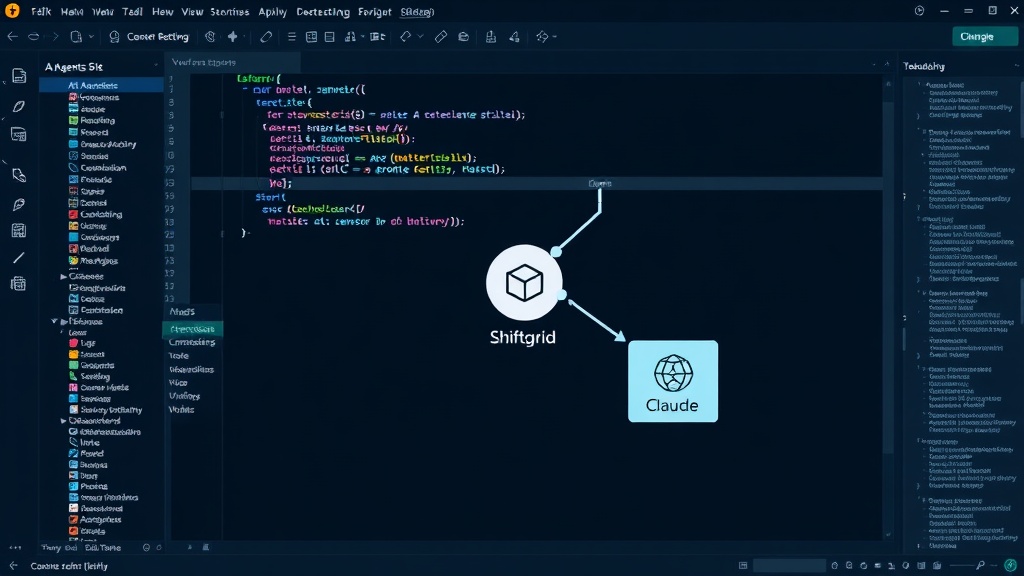
Task: Click the Shiftgrid label under the cube node
Action: (x=522, y=337)
